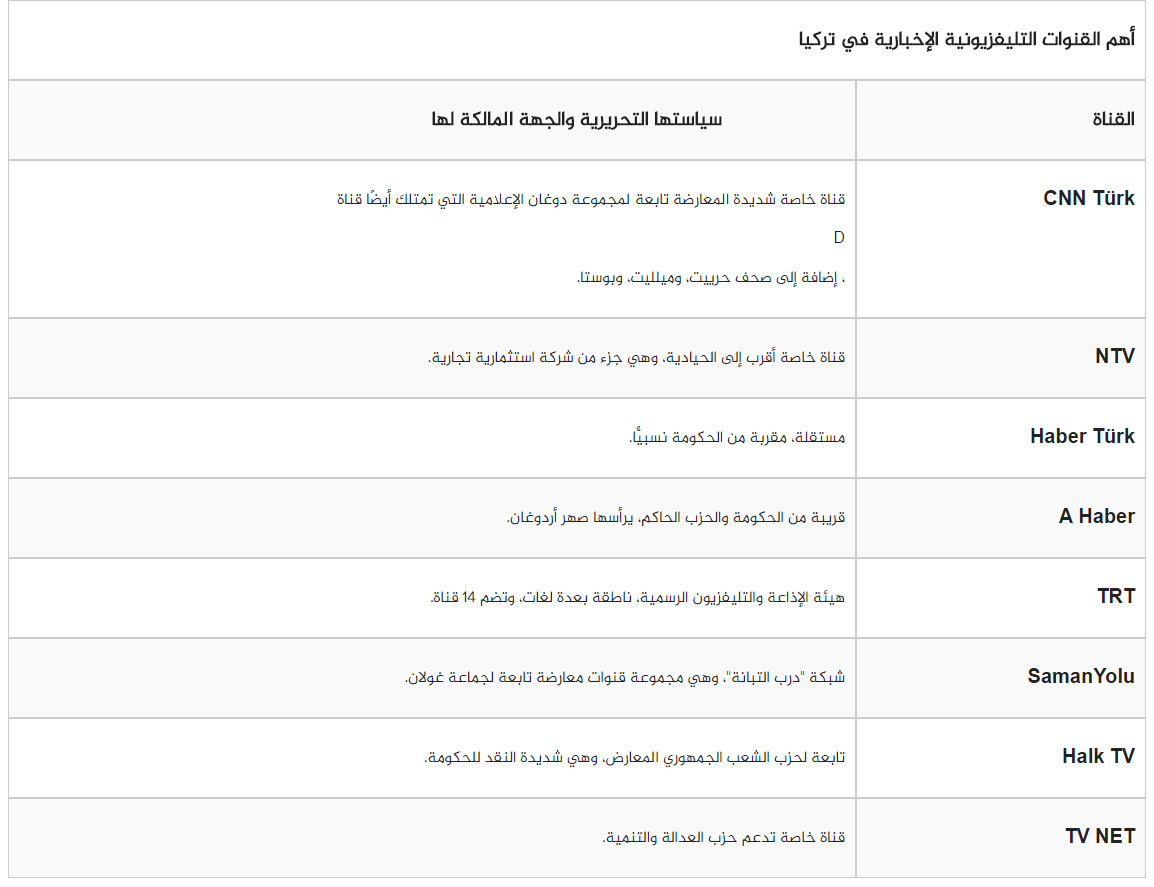The height and width of the screenshot is (887, 1154).
Task: Click the A Haber channel name
Action: [1096, 516]
